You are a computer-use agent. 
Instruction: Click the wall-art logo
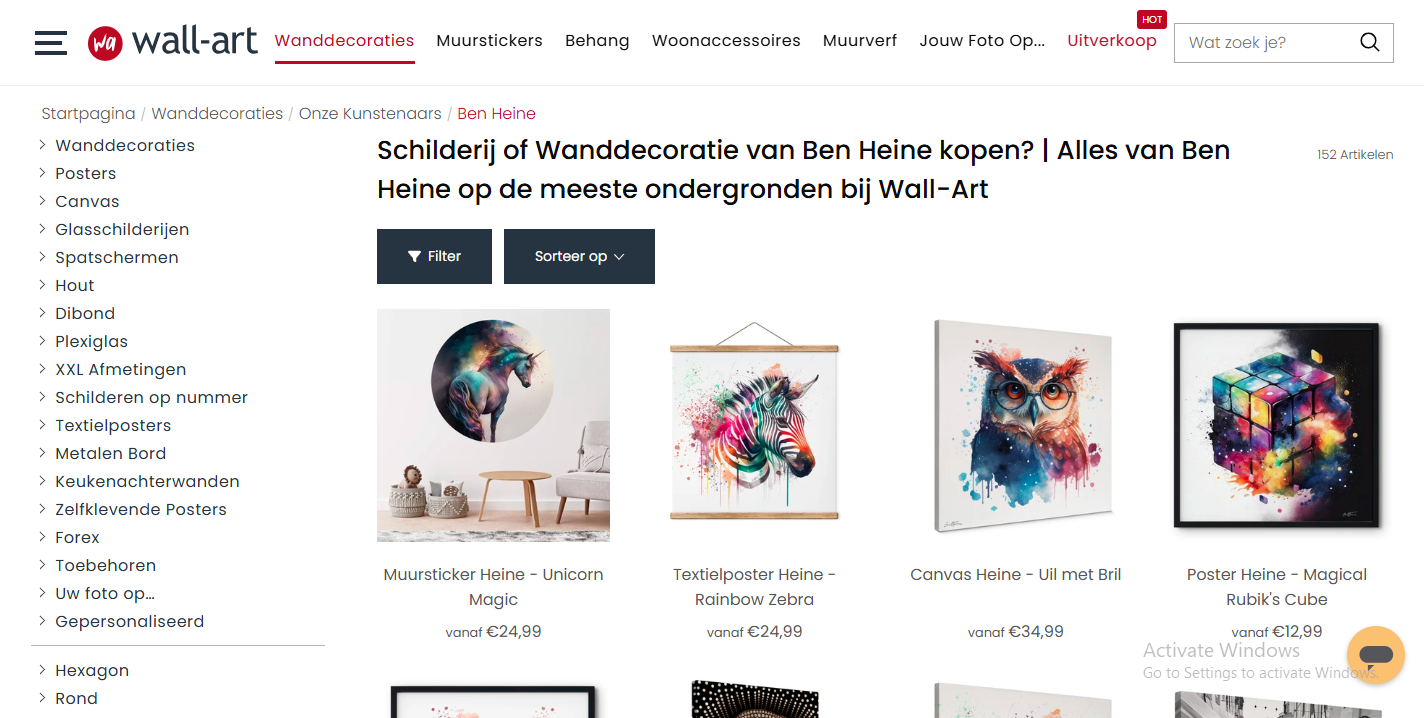172,42
